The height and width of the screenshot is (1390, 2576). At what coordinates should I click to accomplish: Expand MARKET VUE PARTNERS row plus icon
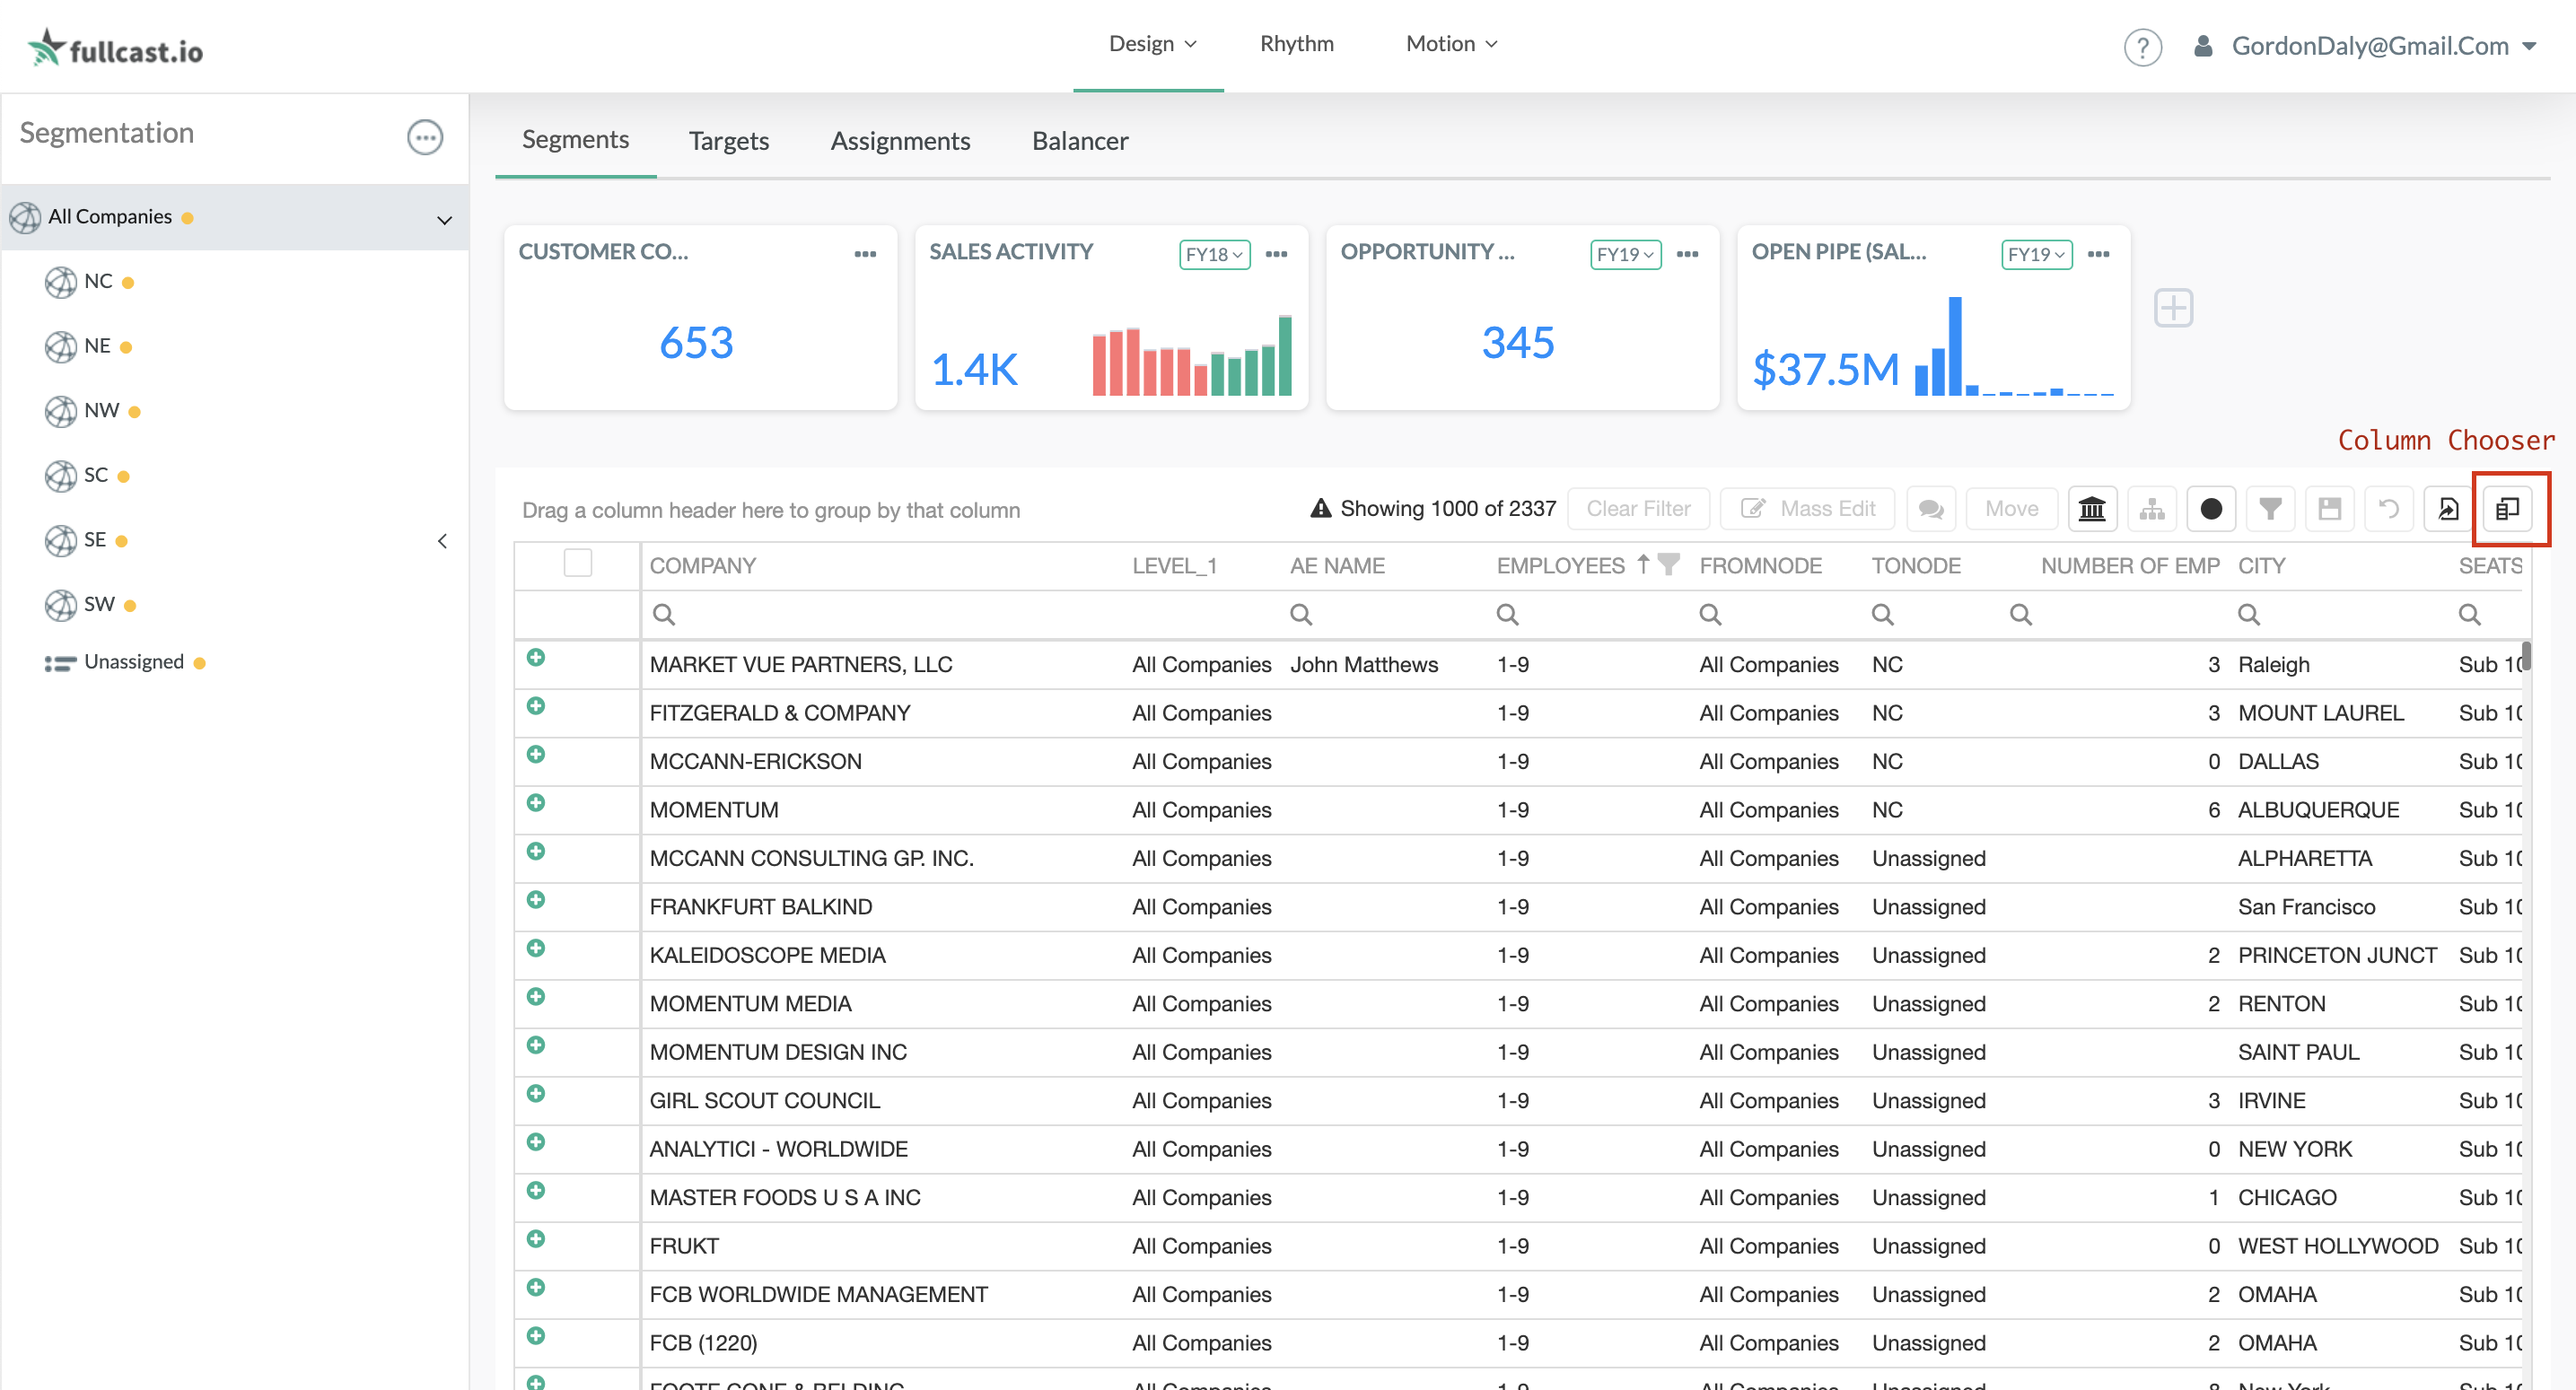pyautogui.click(x=536, y=657)
